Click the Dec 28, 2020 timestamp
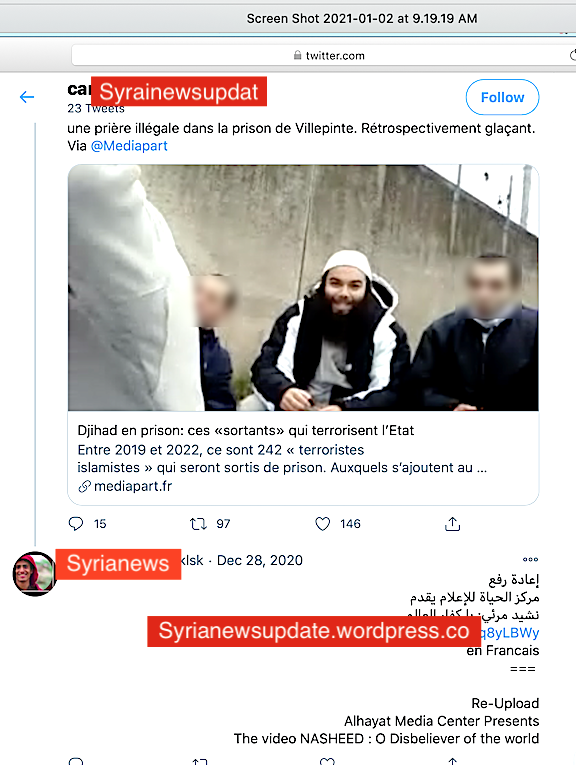 tap(259, 560)
